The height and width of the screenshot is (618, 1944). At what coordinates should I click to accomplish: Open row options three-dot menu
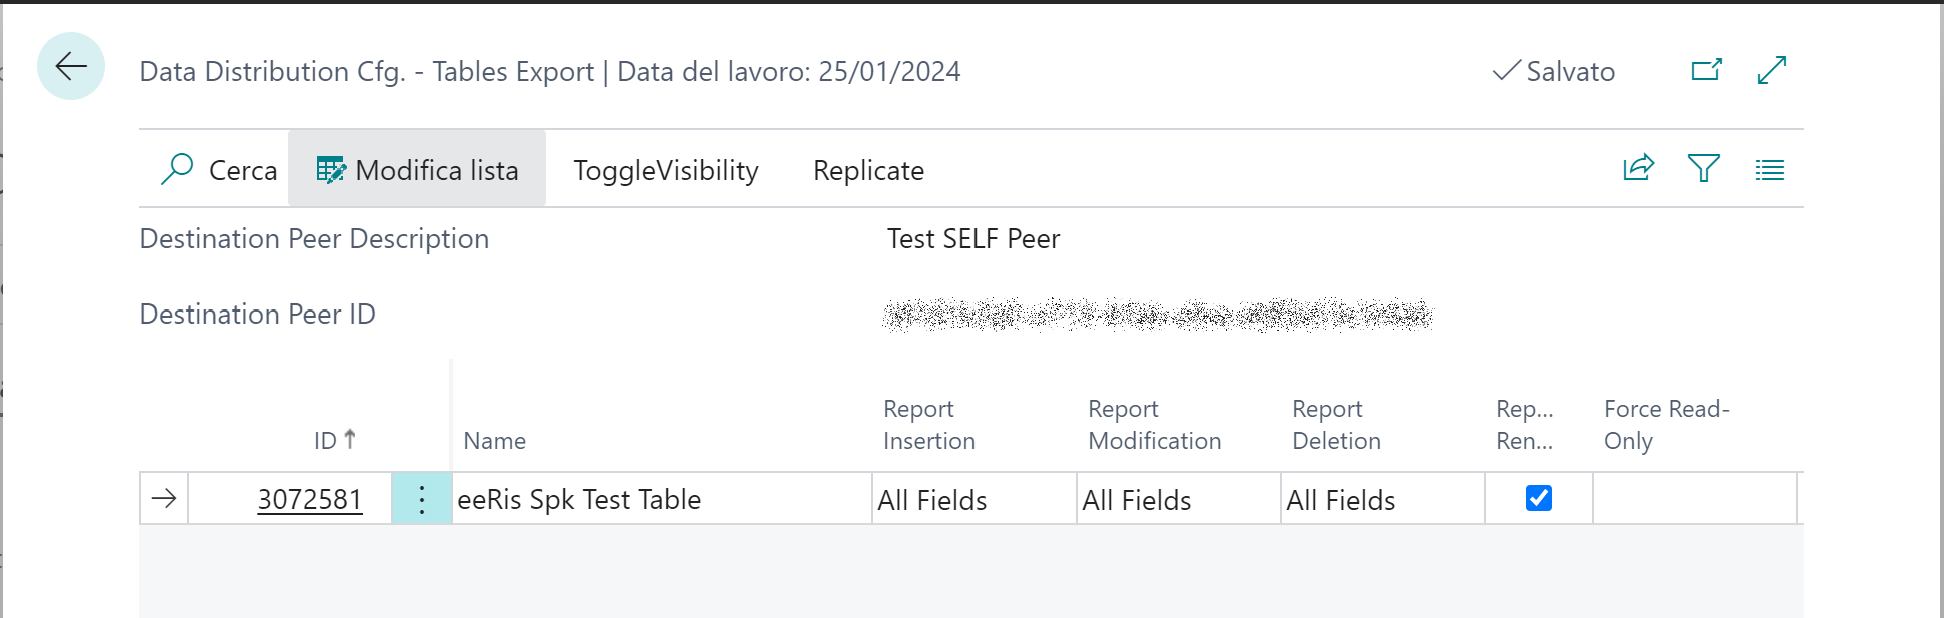[x=422, y=499]
